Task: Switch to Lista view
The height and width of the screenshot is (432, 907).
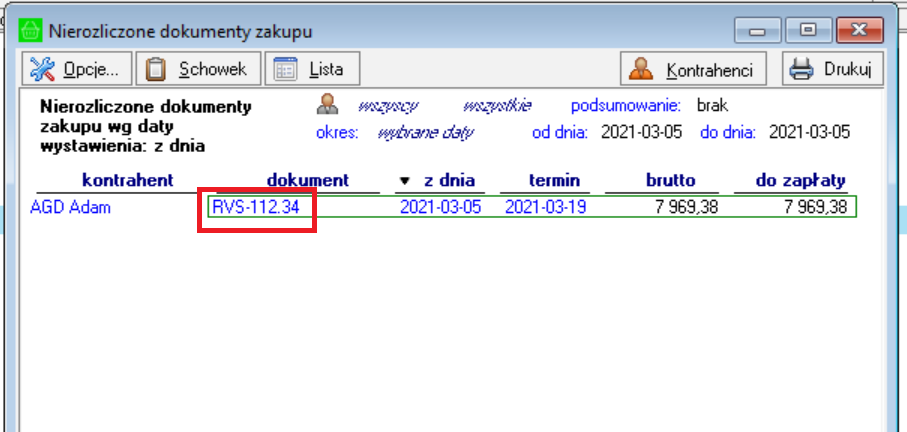Action: pos(311,69)
